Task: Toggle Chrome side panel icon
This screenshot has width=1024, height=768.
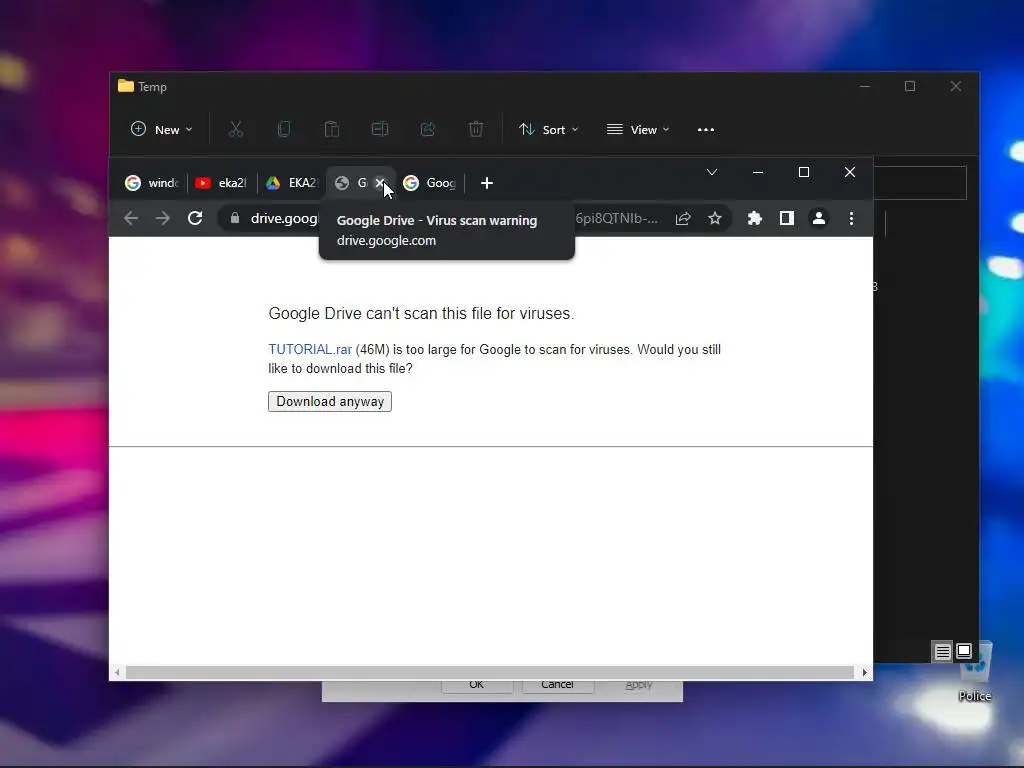Action: 787,218
